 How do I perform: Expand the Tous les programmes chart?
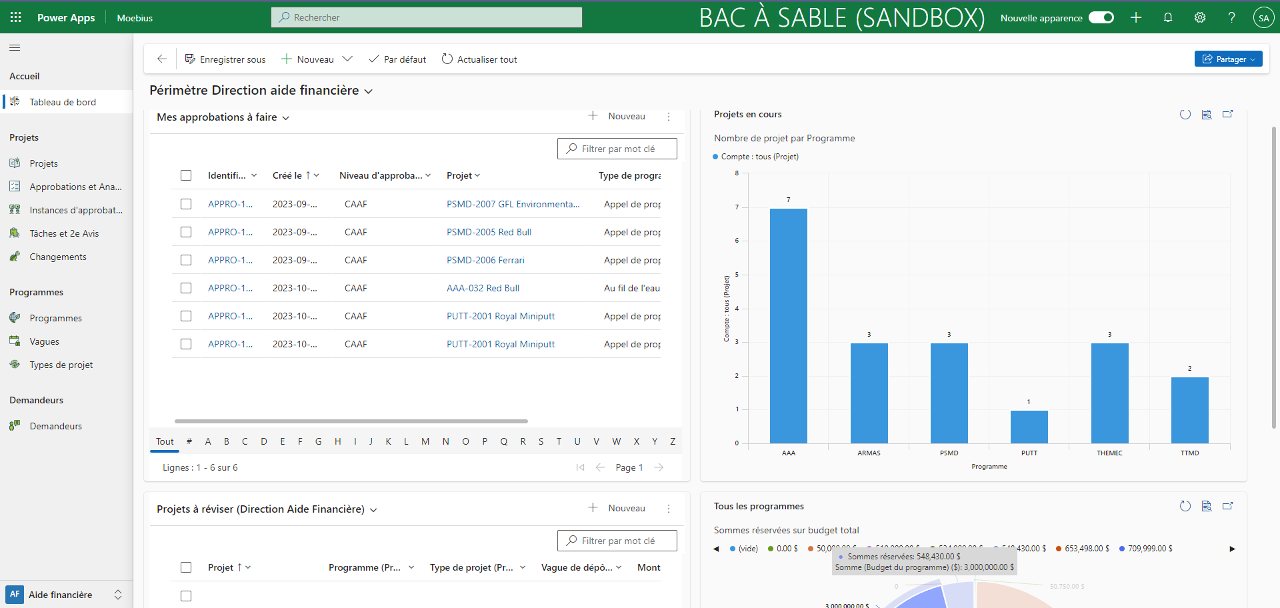[x=1228, y=506]
